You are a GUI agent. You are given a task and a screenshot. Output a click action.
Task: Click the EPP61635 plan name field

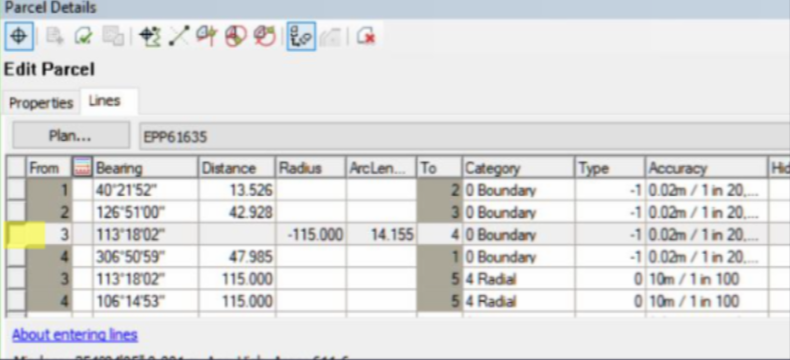pos(465,136)
